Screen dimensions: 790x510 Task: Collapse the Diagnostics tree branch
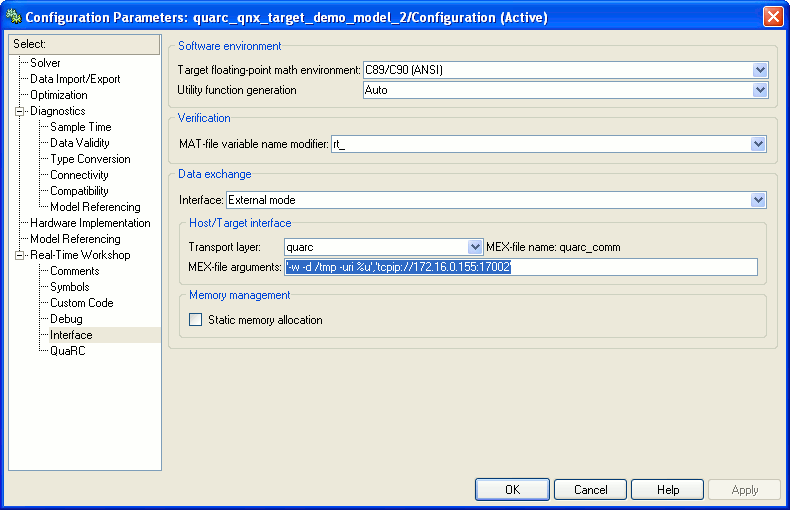[20, 111]
